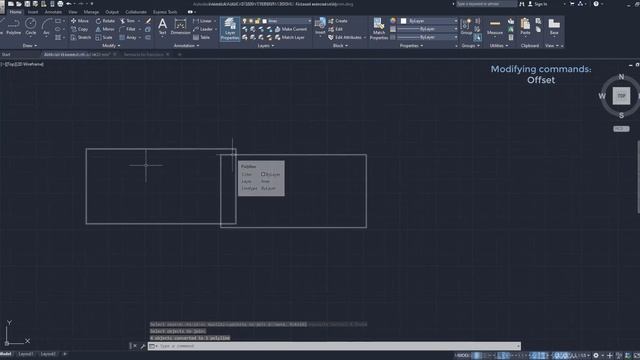
Task: Open the Express Tools ribbon tab
Action: click(165, 12)
